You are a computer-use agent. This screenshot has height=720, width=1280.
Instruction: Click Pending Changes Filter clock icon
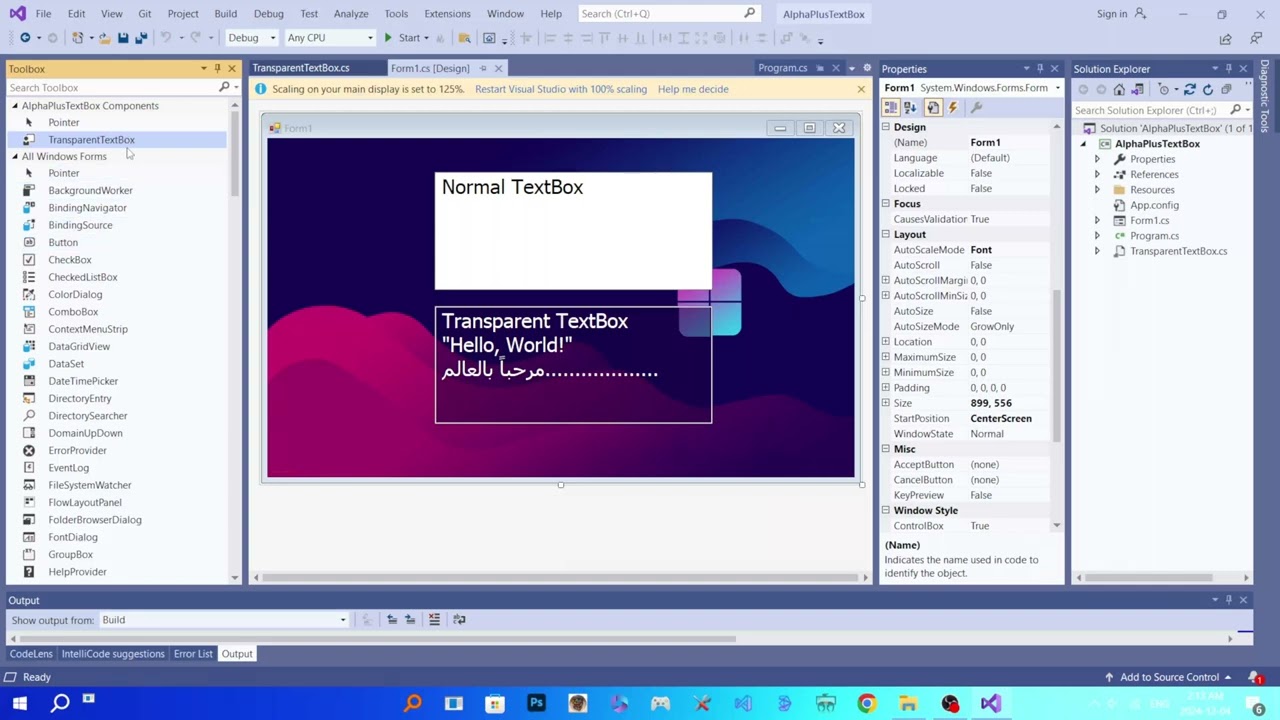1164,90
